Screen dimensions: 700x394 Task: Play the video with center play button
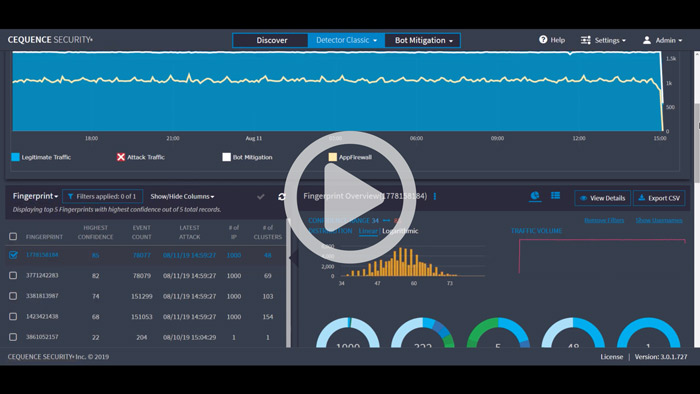[x=350, y=197]
